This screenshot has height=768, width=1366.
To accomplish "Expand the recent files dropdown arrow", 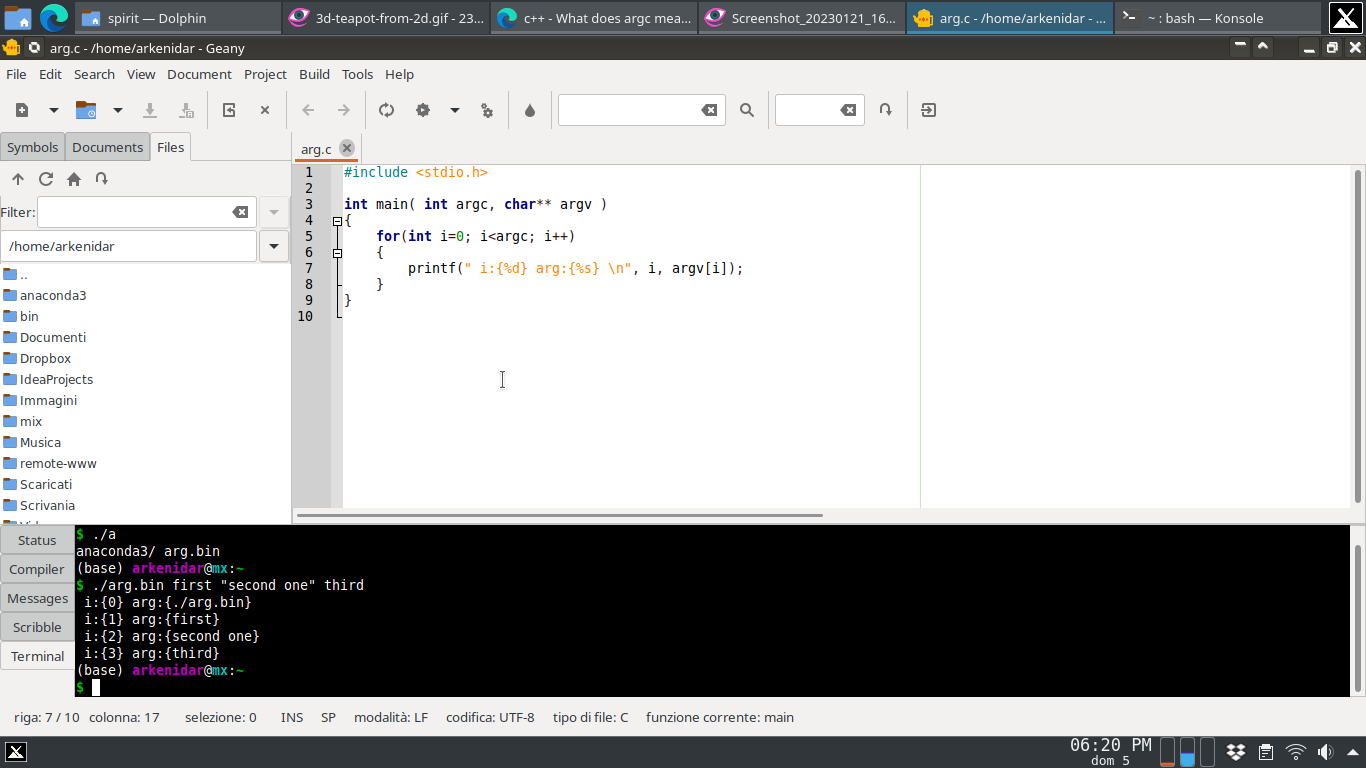I will pyautogui.click(x=118, y=110).
